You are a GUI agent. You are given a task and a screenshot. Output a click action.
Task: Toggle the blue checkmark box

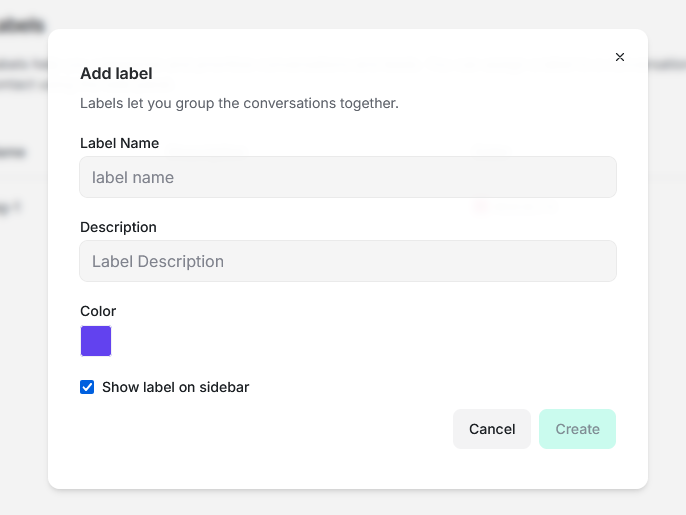point(87,387)
